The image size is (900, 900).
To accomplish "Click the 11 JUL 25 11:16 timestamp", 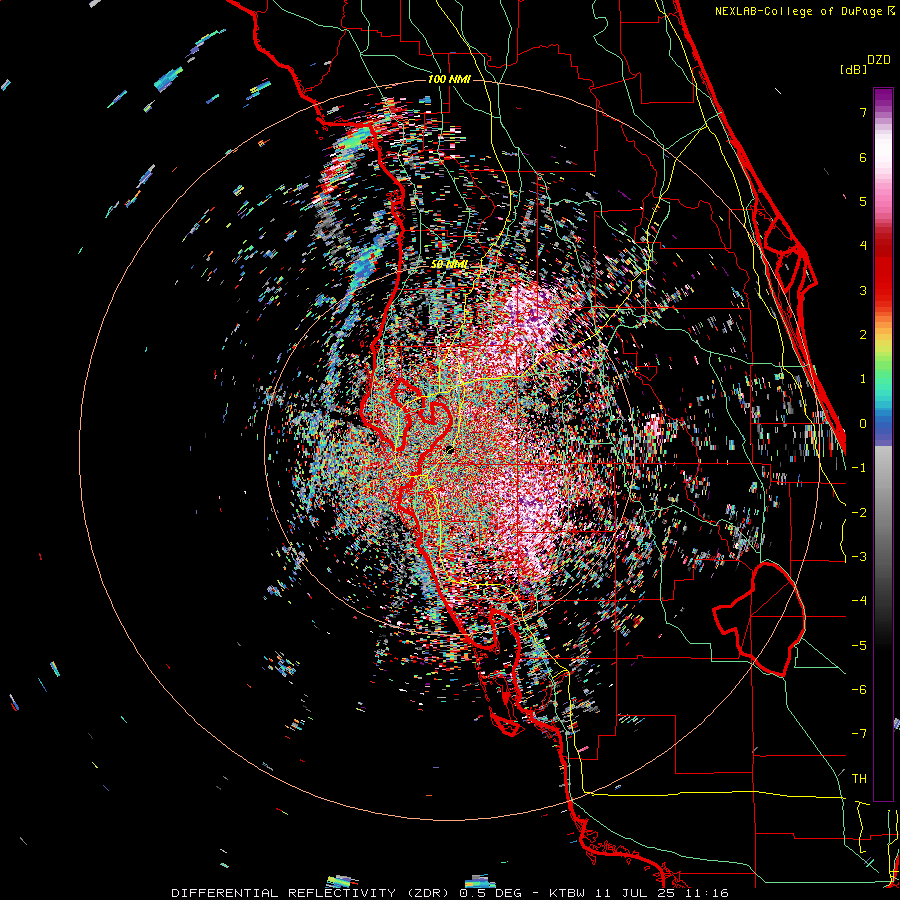I will 661,893.
